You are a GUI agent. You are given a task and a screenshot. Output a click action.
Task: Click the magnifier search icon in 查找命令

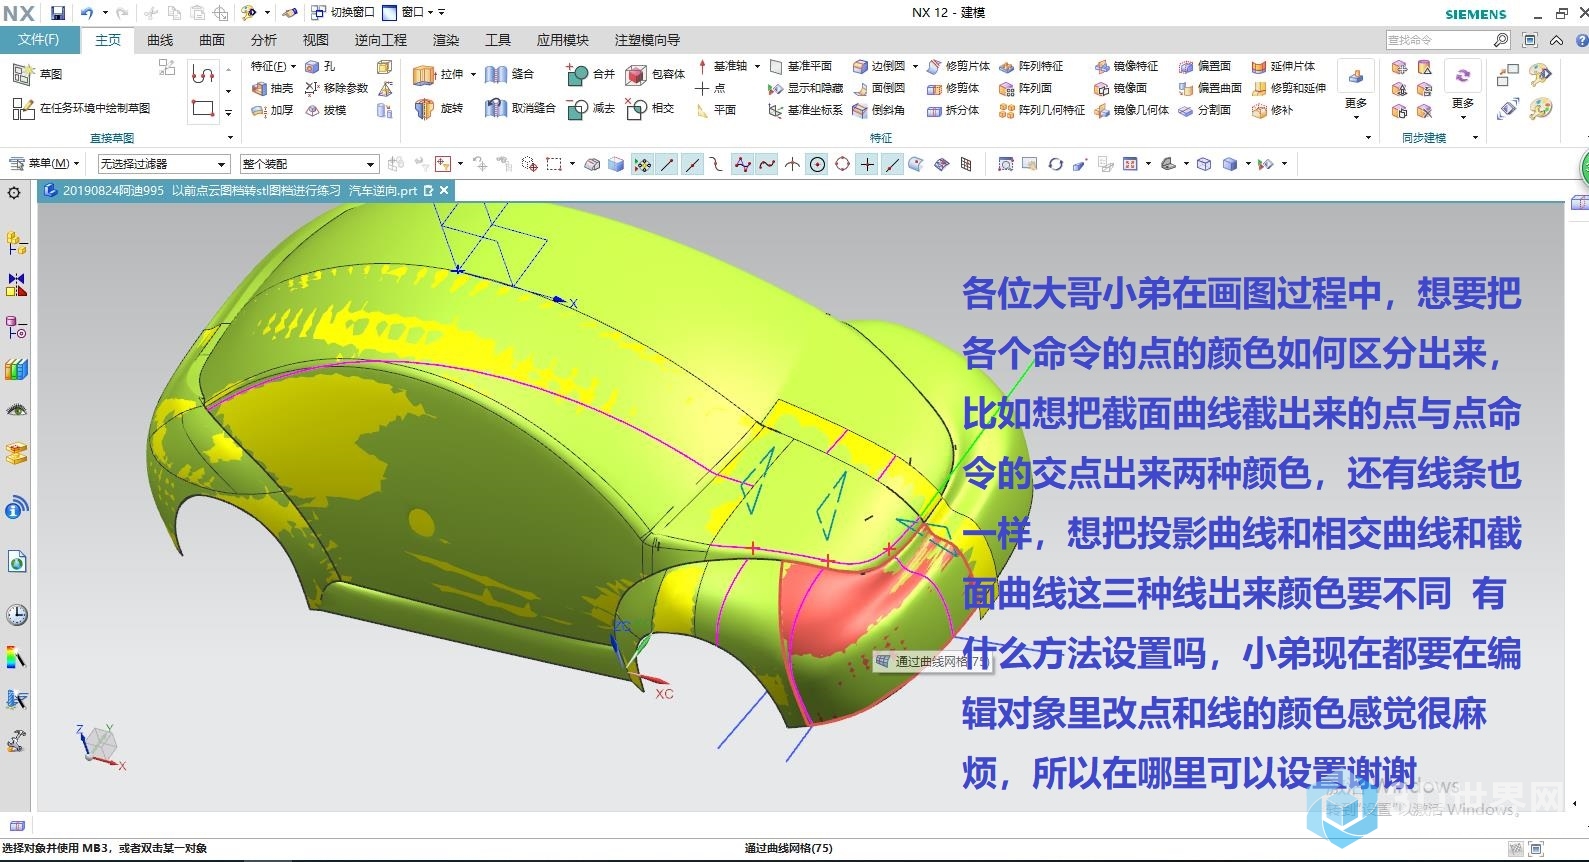(1501, 40)
